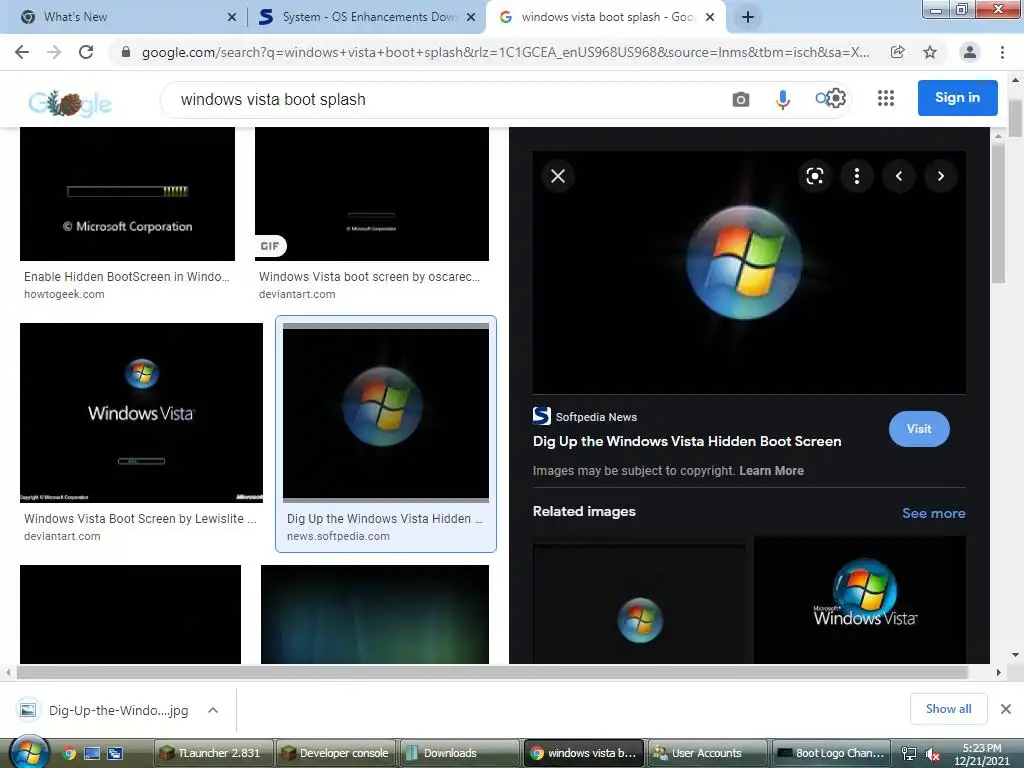Open Boot Logo Chan... taskbar window
This screenshot has height=768, width=1024.
pos(831,753)
